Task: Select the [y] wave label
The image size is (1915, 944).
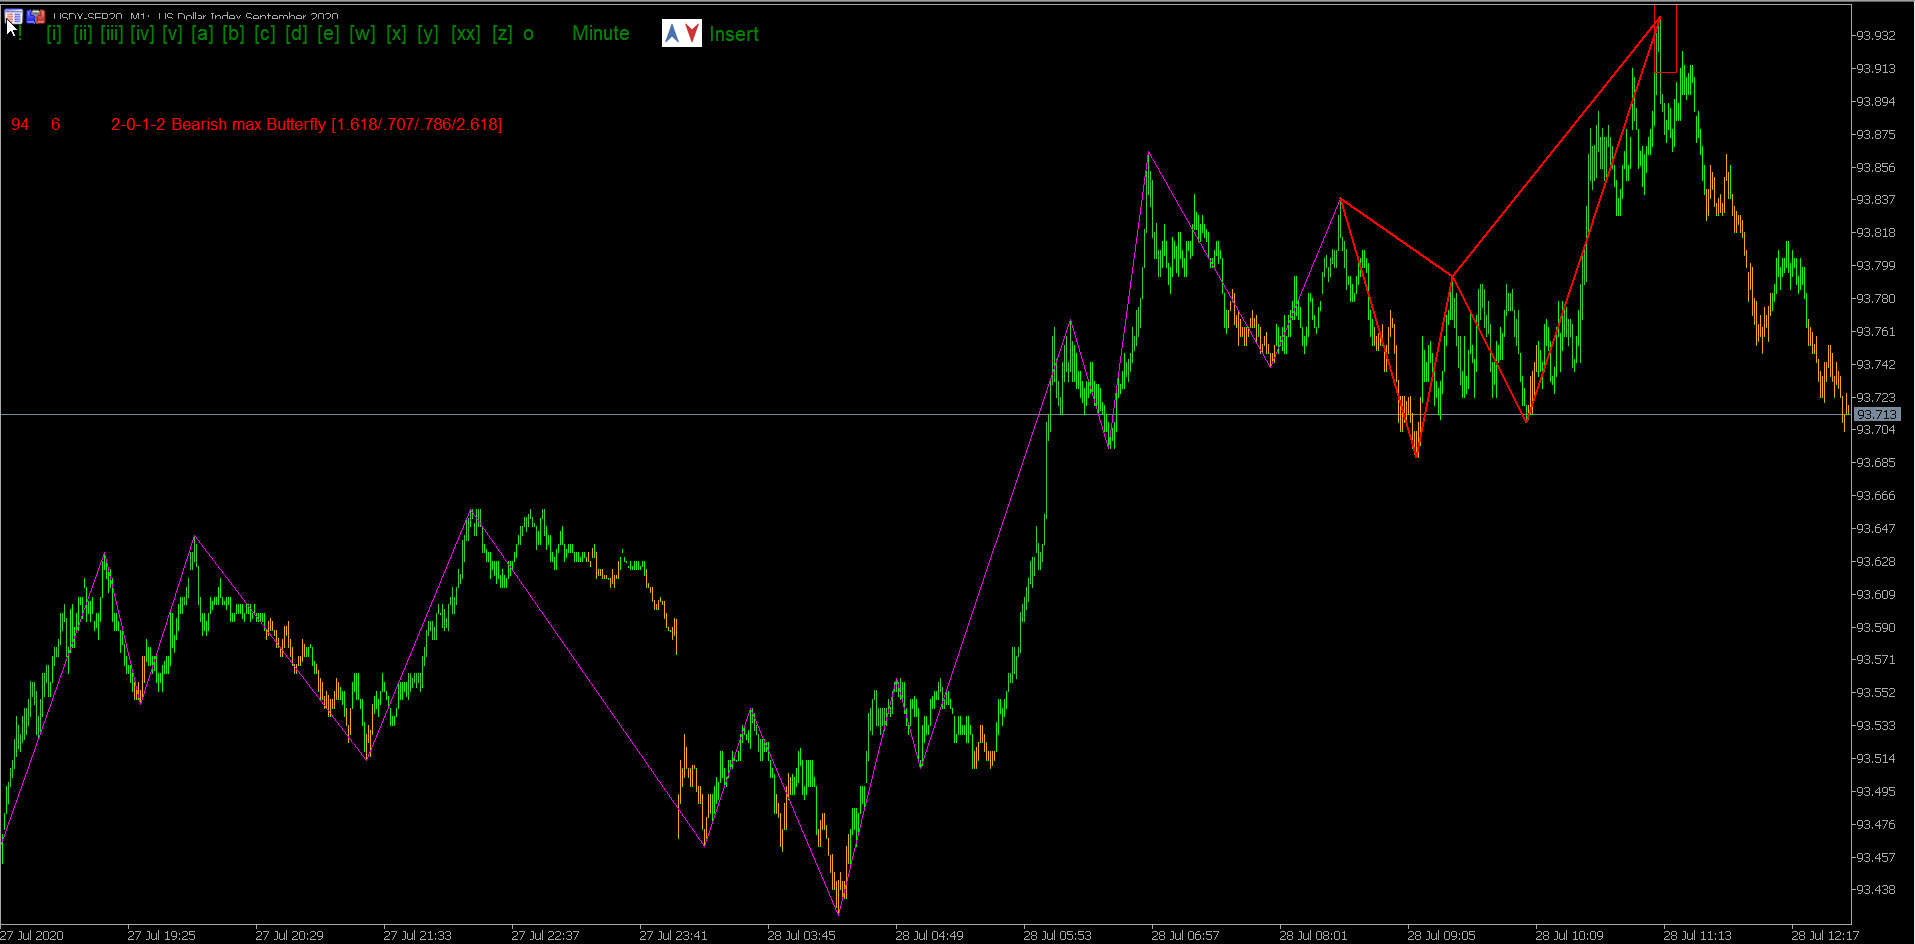Action: tap(428, 33)
